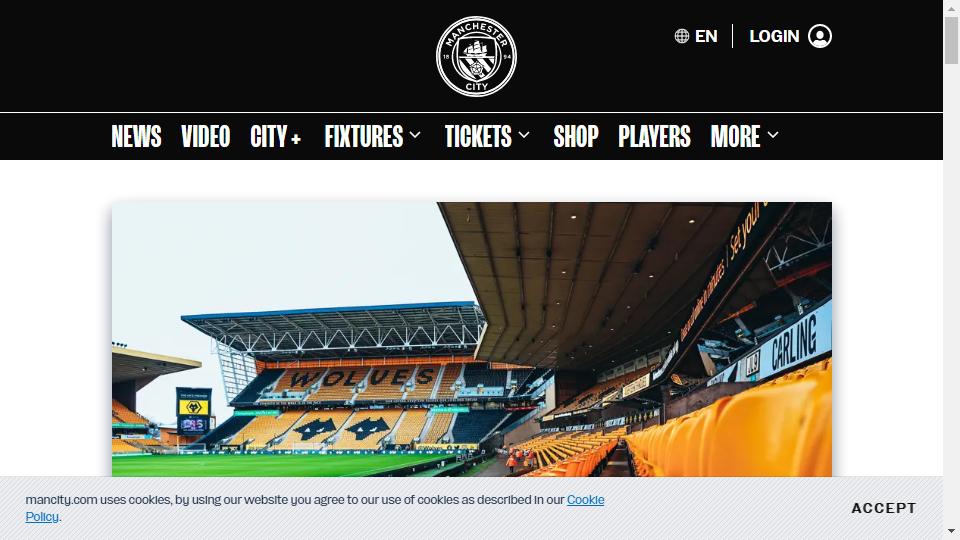Expand the MORE menu chevron
The height and width of the screenshot is (540, 960).
tap(773, 135)
